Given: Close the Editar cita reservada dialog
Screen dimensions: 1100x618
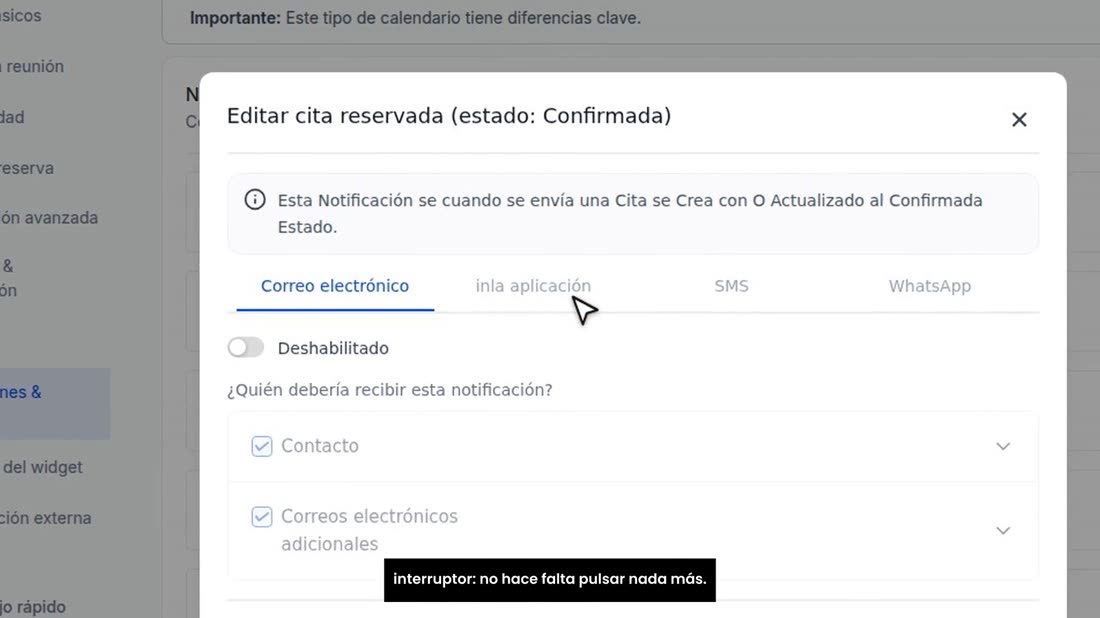Looking at the screenshot, I should click(1019, 120).
